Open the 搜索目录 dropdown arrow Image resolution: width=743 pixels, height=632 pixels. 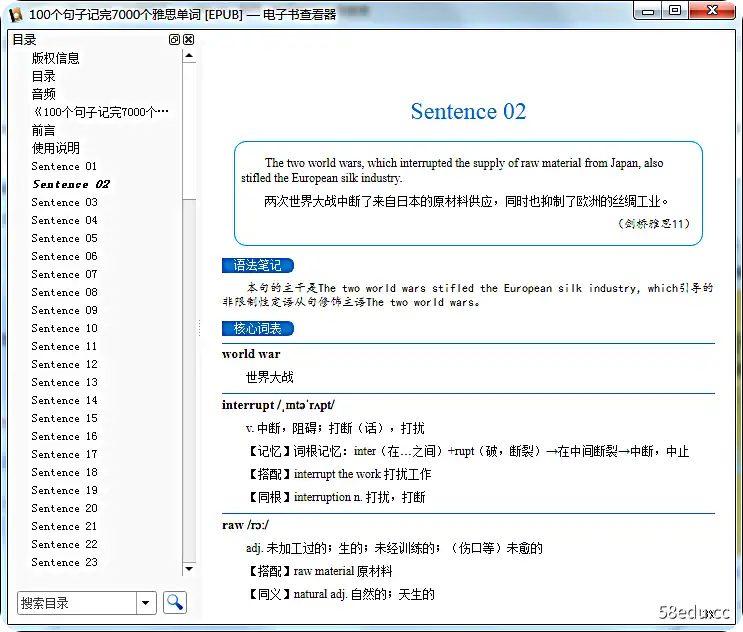[146, 603]
